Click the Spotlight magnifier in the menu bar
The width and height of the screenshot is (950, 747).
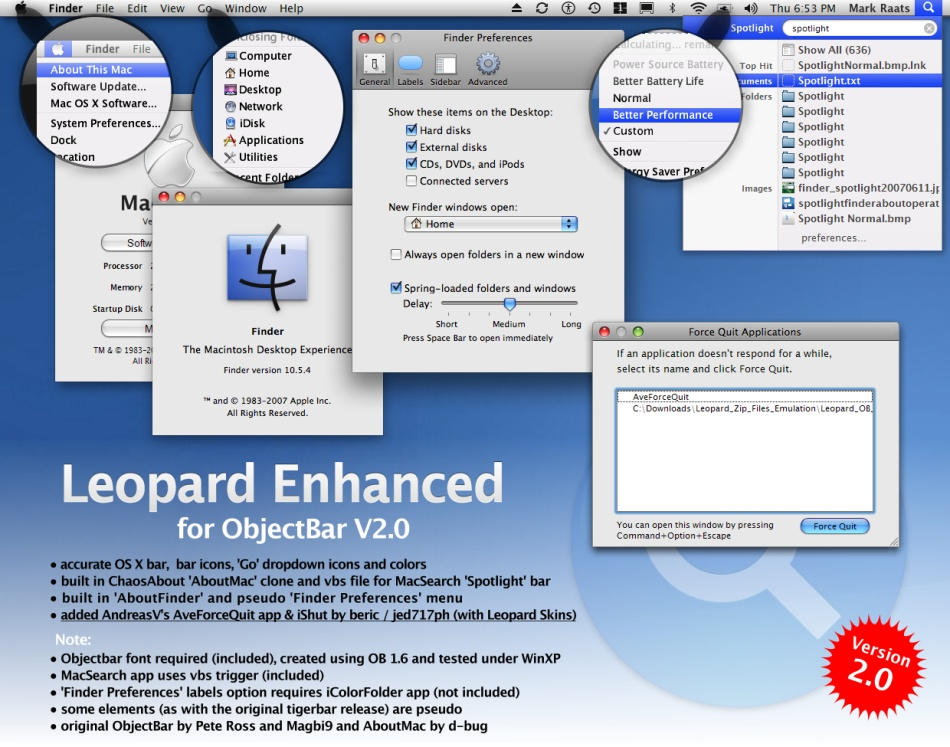click(929, 8)
